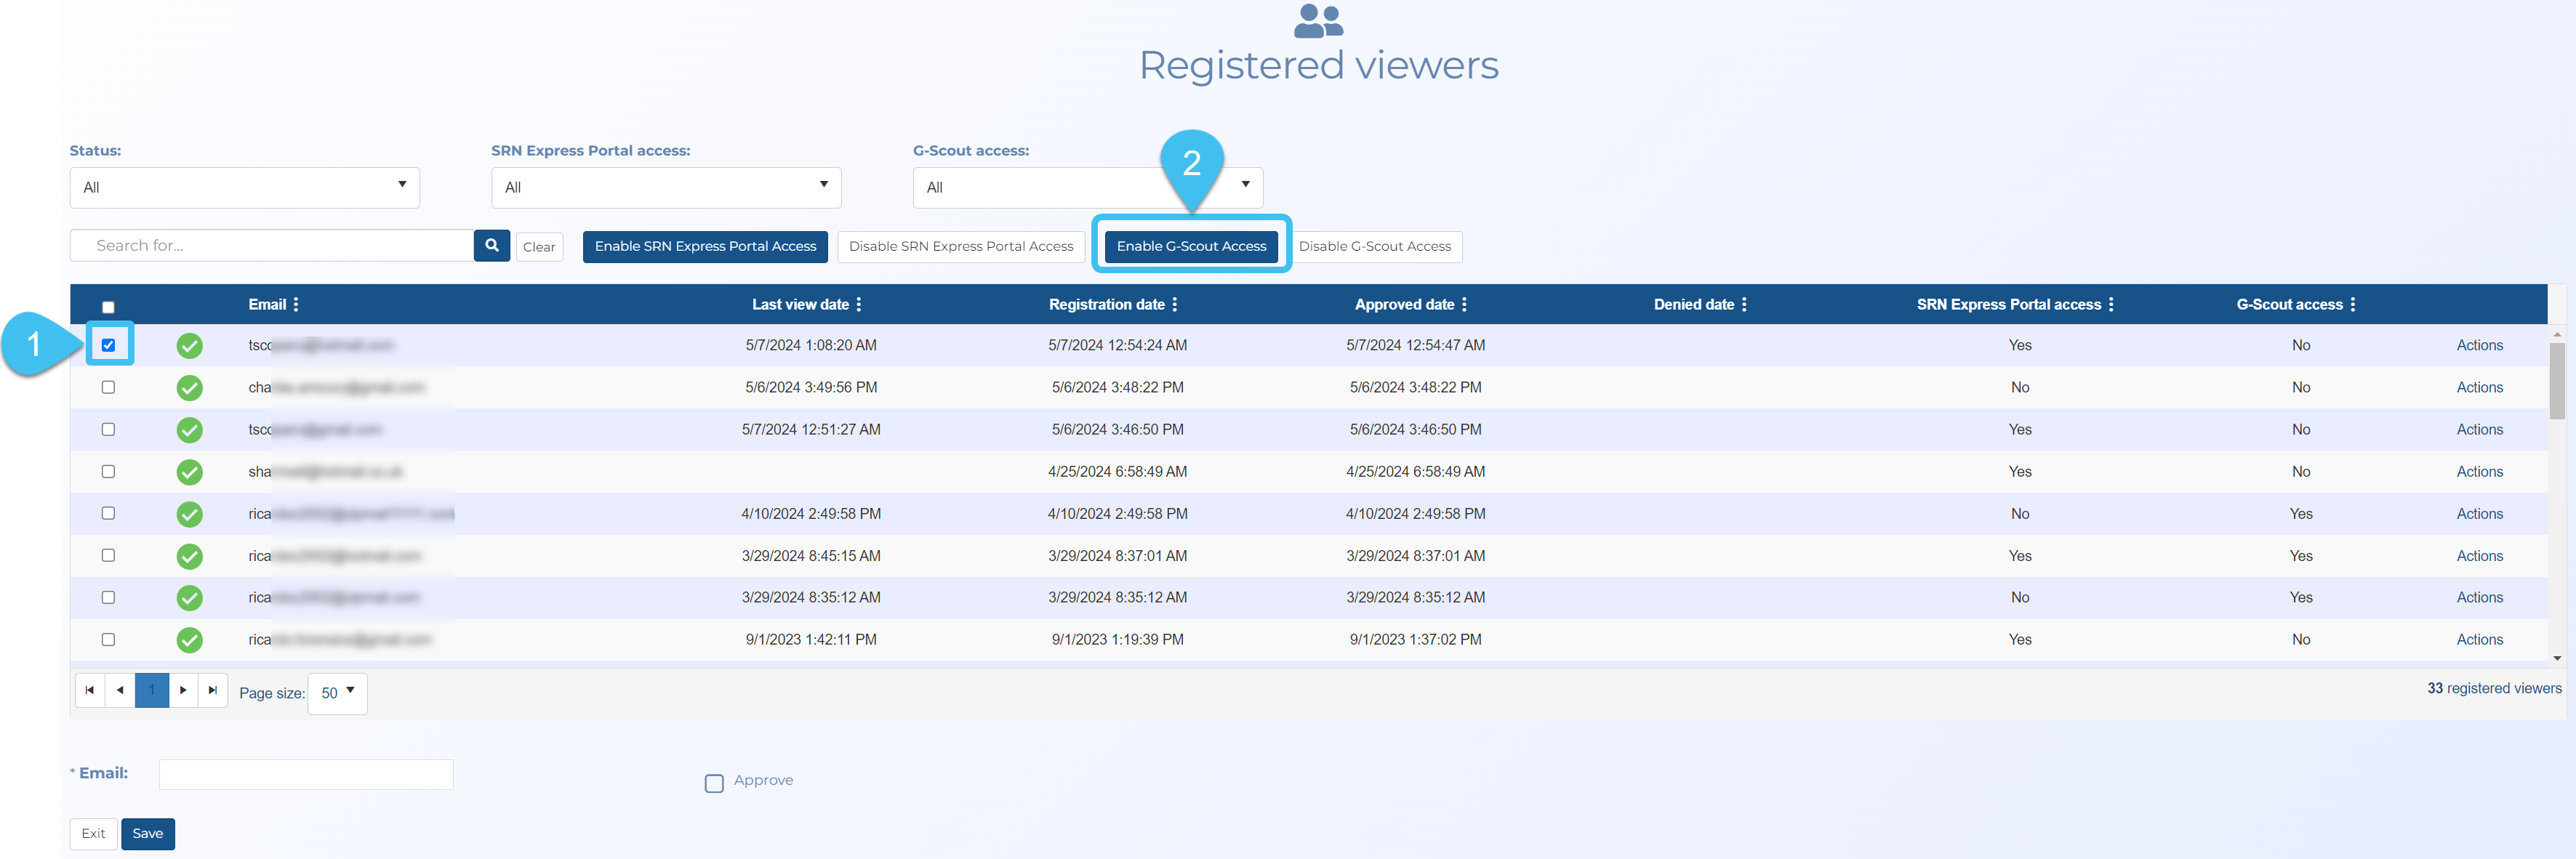Go to last page pager icon

pos(212,690)
